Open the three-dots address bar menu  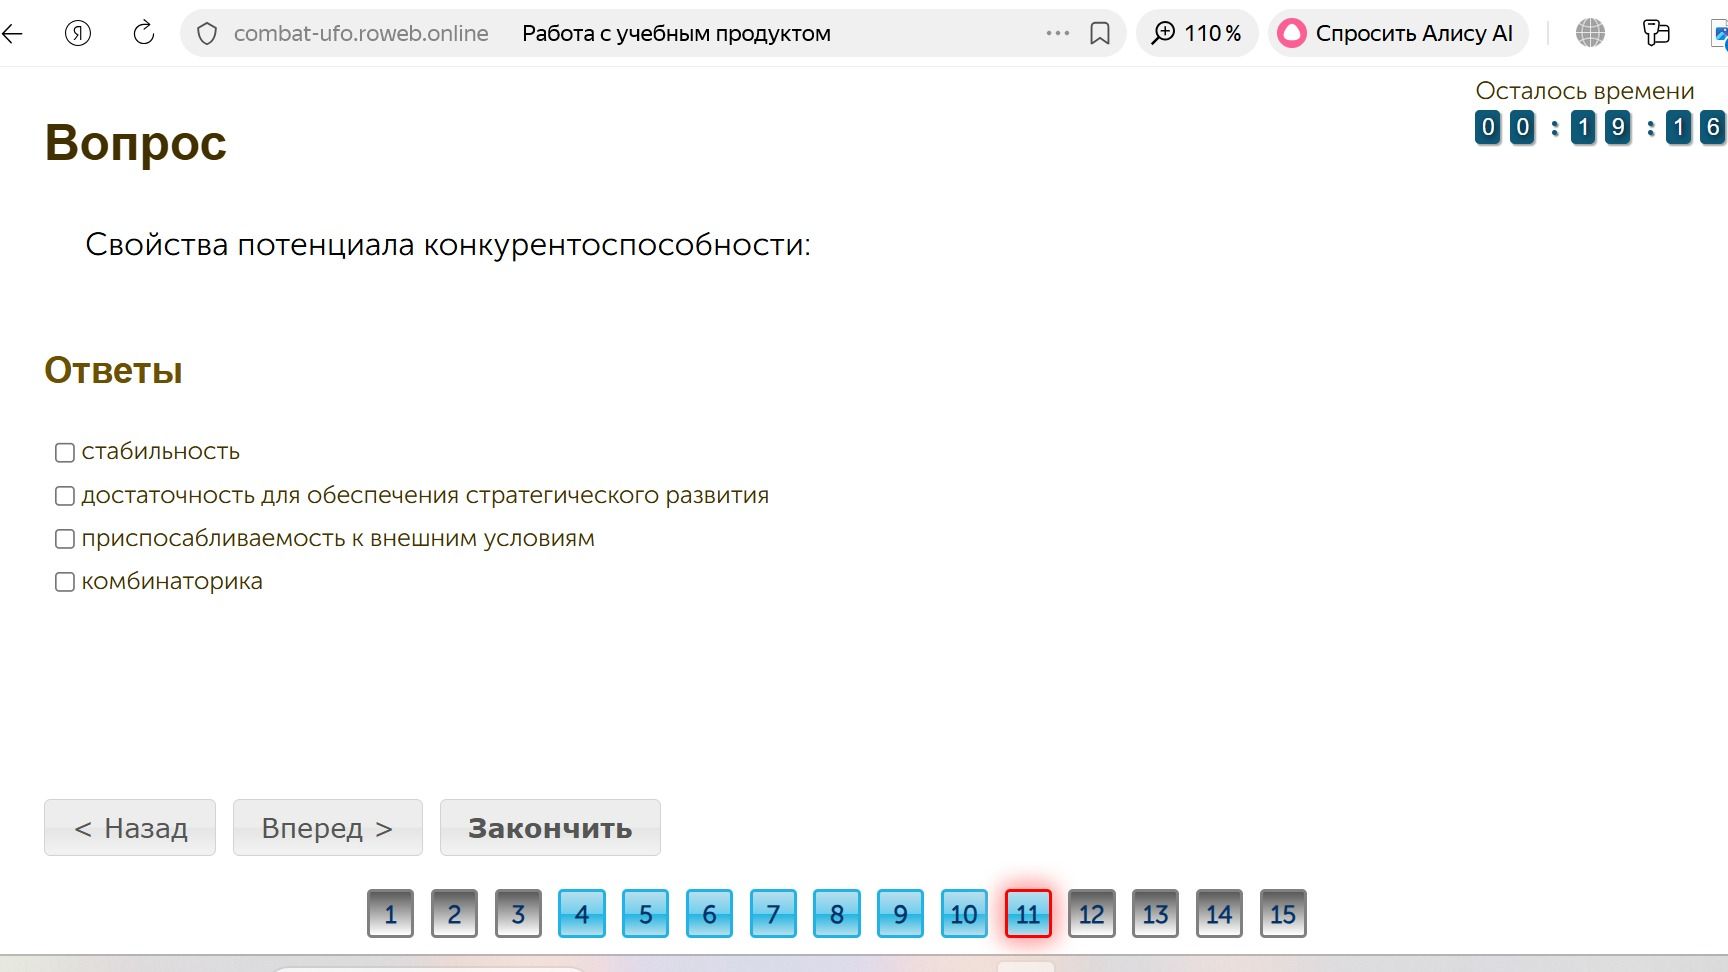(x=1058, y=33)
